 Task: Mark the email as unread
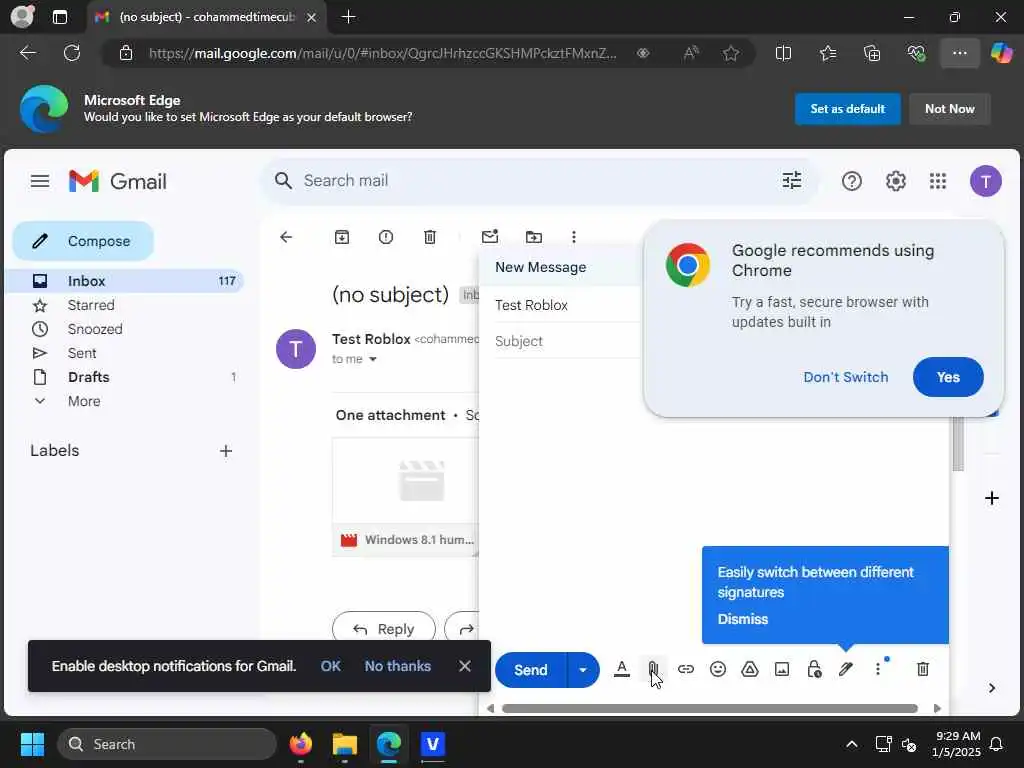click(x=490, y=236)
